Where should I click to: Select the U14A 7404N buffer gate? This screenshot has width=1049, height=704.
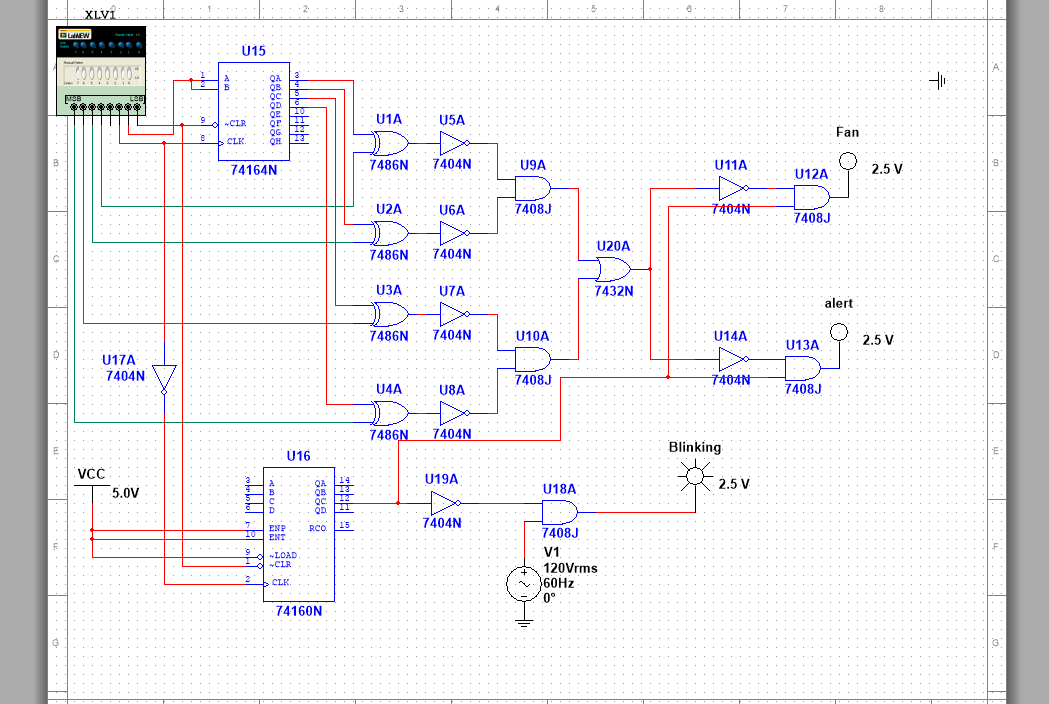(731, 358)
